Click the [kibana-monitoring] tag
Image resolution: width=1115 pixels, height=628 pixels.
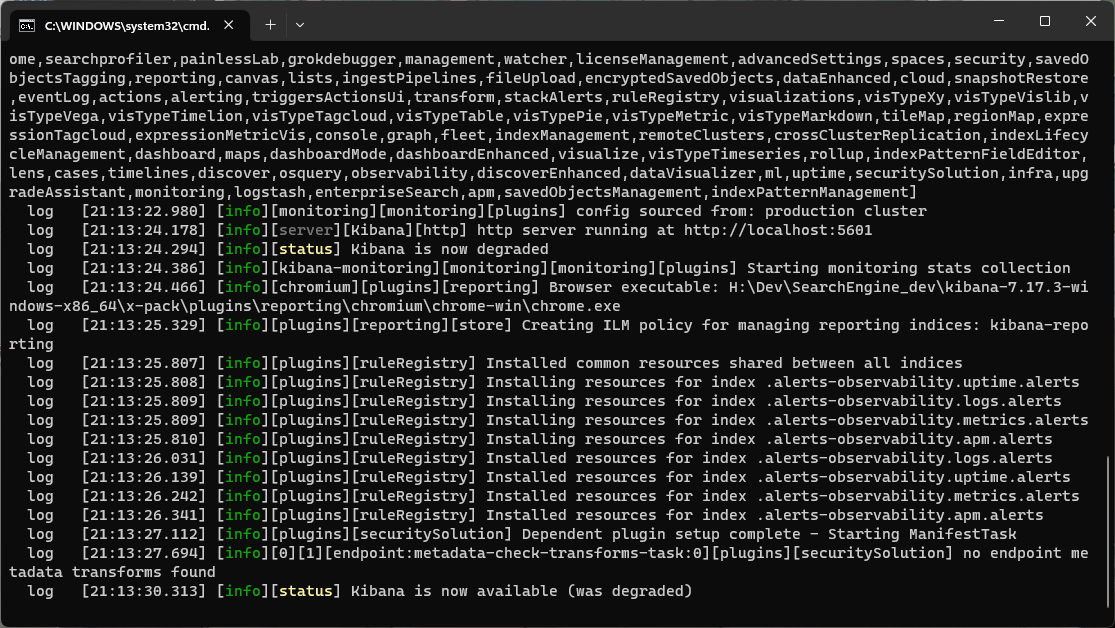pyautogui.click(x=356, y=268)
